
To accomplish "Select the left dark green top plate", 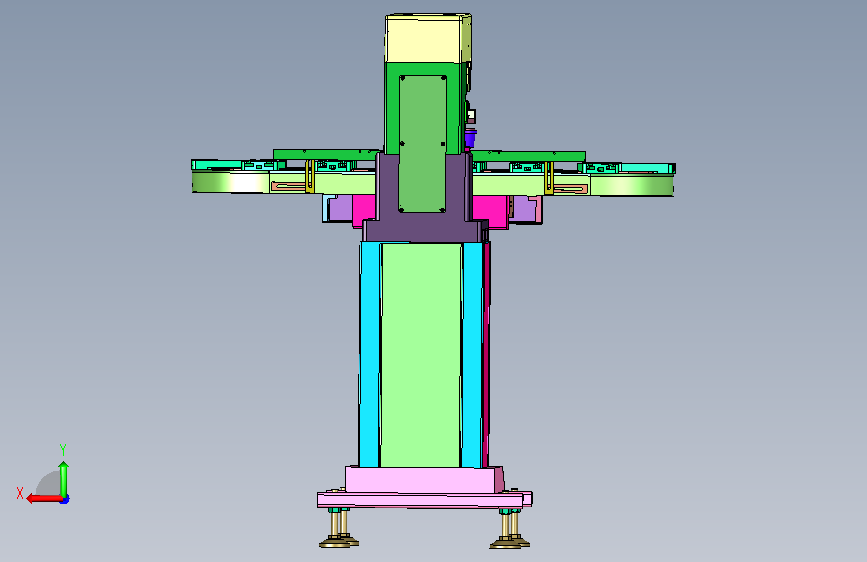I will pyautogui.click(x=326, y=154).
